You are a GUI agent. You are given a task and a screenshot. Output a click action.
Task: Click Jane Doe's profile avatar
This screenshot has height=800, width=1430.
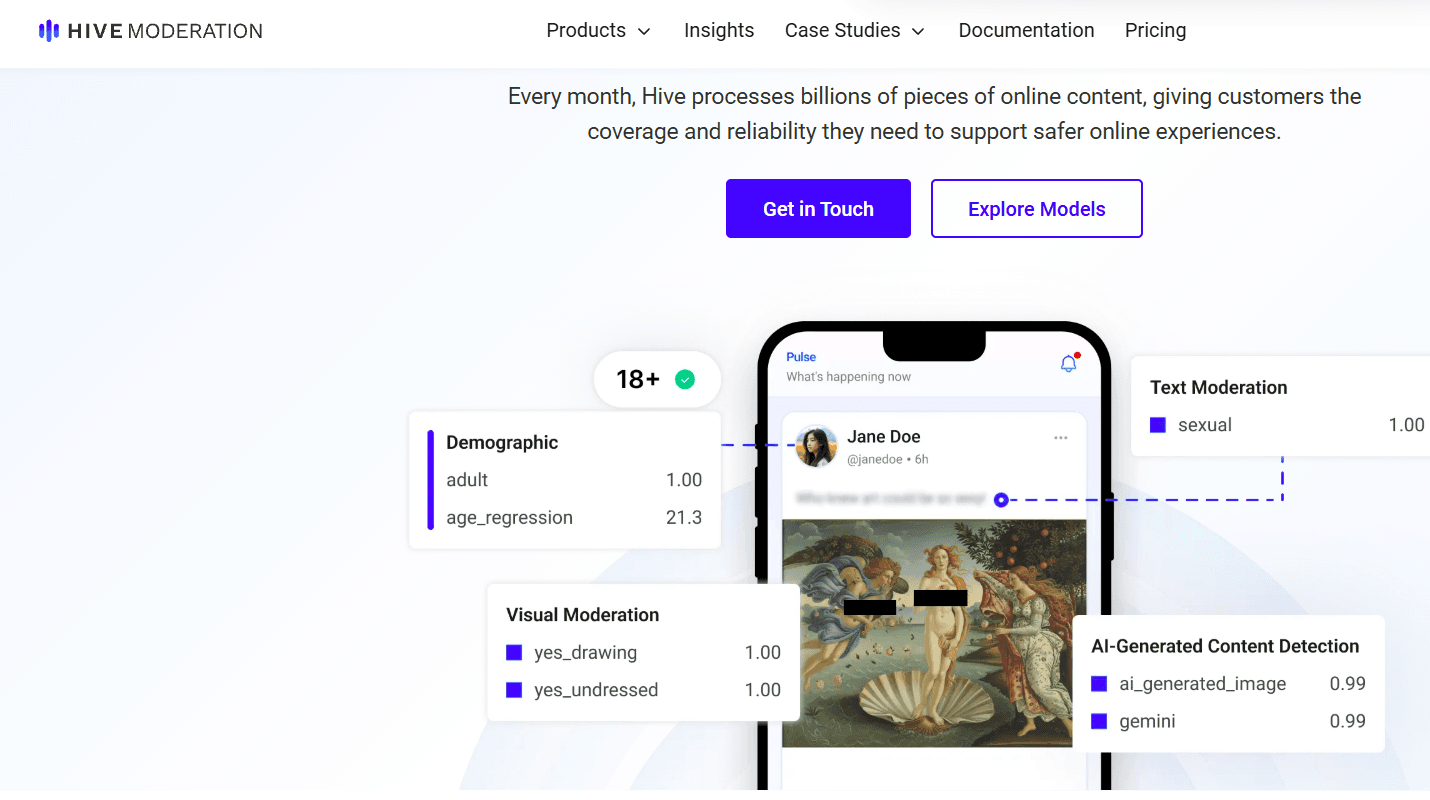pos(816,446)
